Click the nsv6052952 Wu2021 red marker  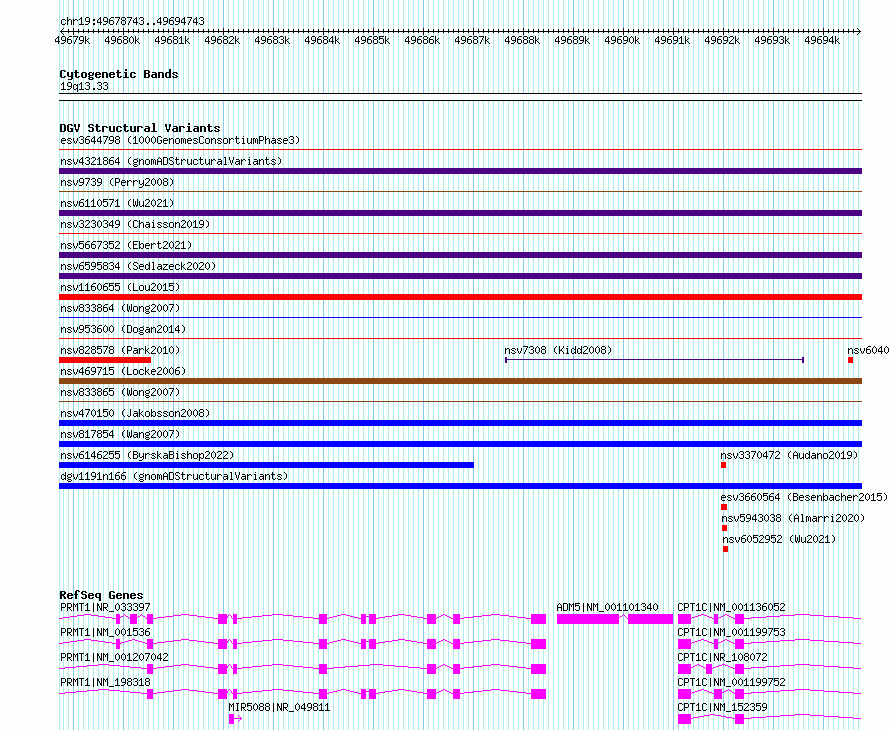[x=725, y=549]
